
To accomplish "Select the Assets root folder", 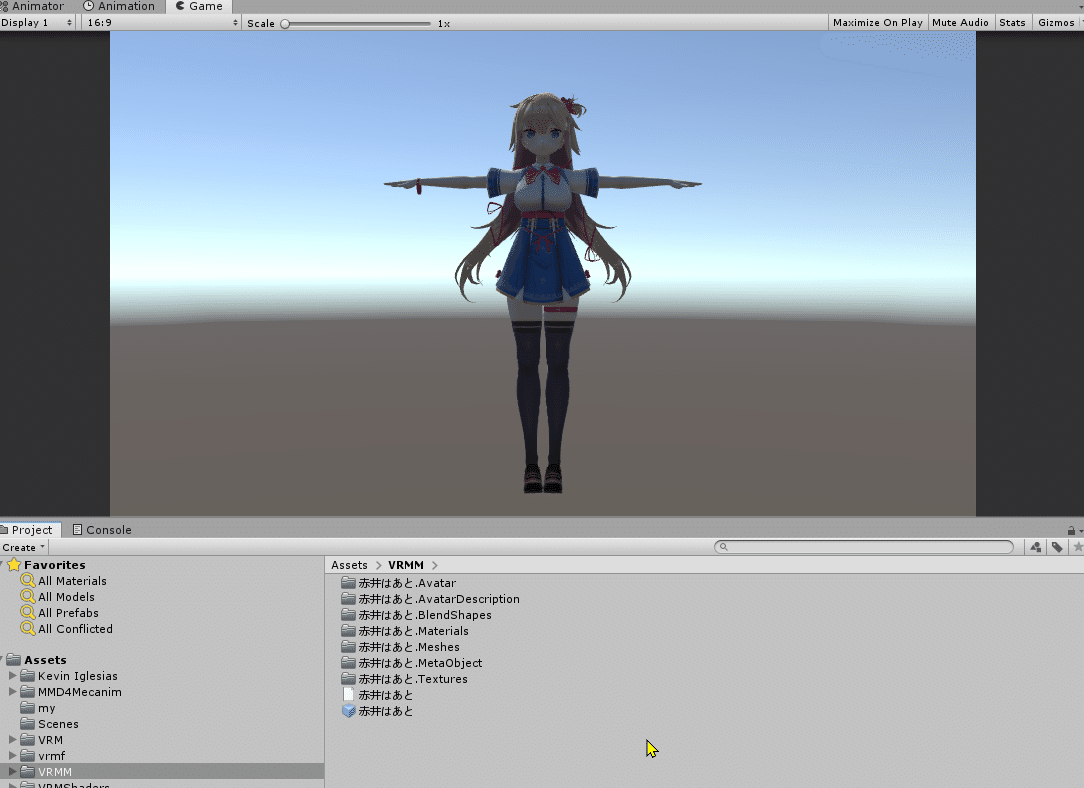I will [45, 660].
